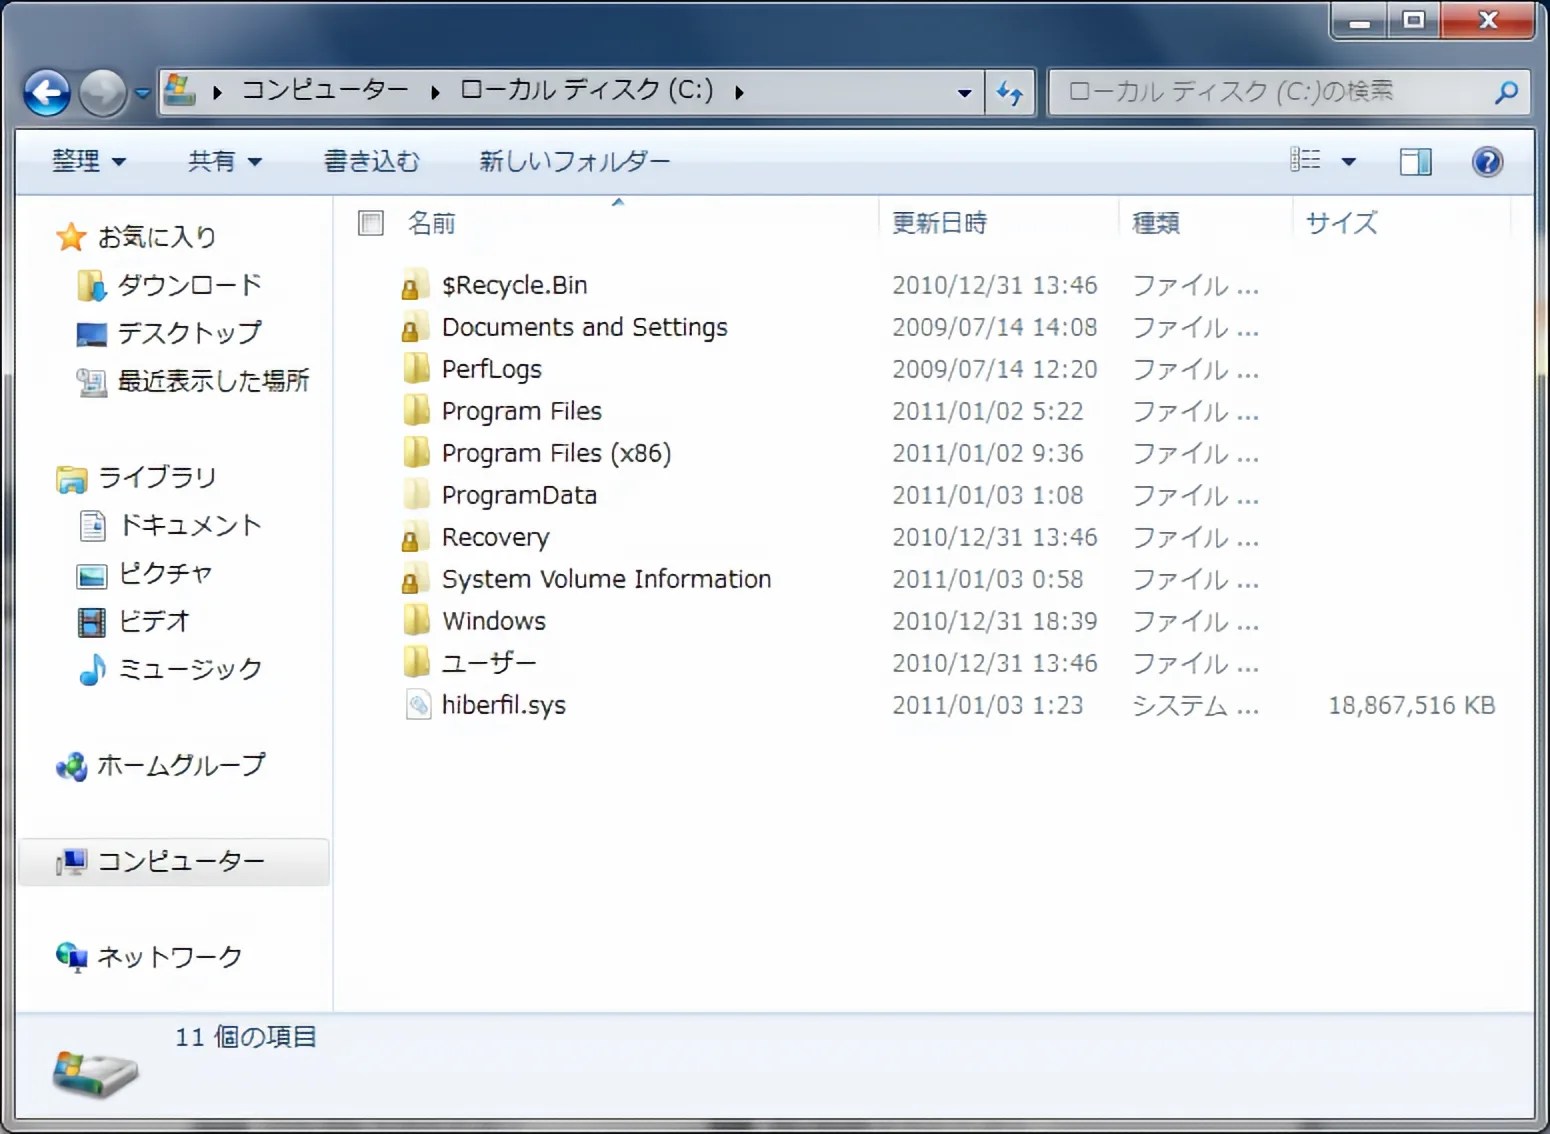Image resolution: width=1550 pixels, height=1134 pixels.
Task: Click the Windows folder icon
Action: coord(417,621)
